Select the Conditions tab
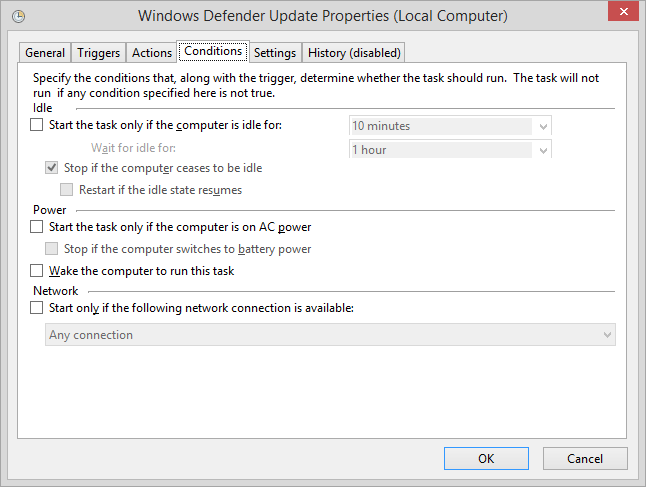The width and height of the screenshot is (646, 487). tap(213, 51)
